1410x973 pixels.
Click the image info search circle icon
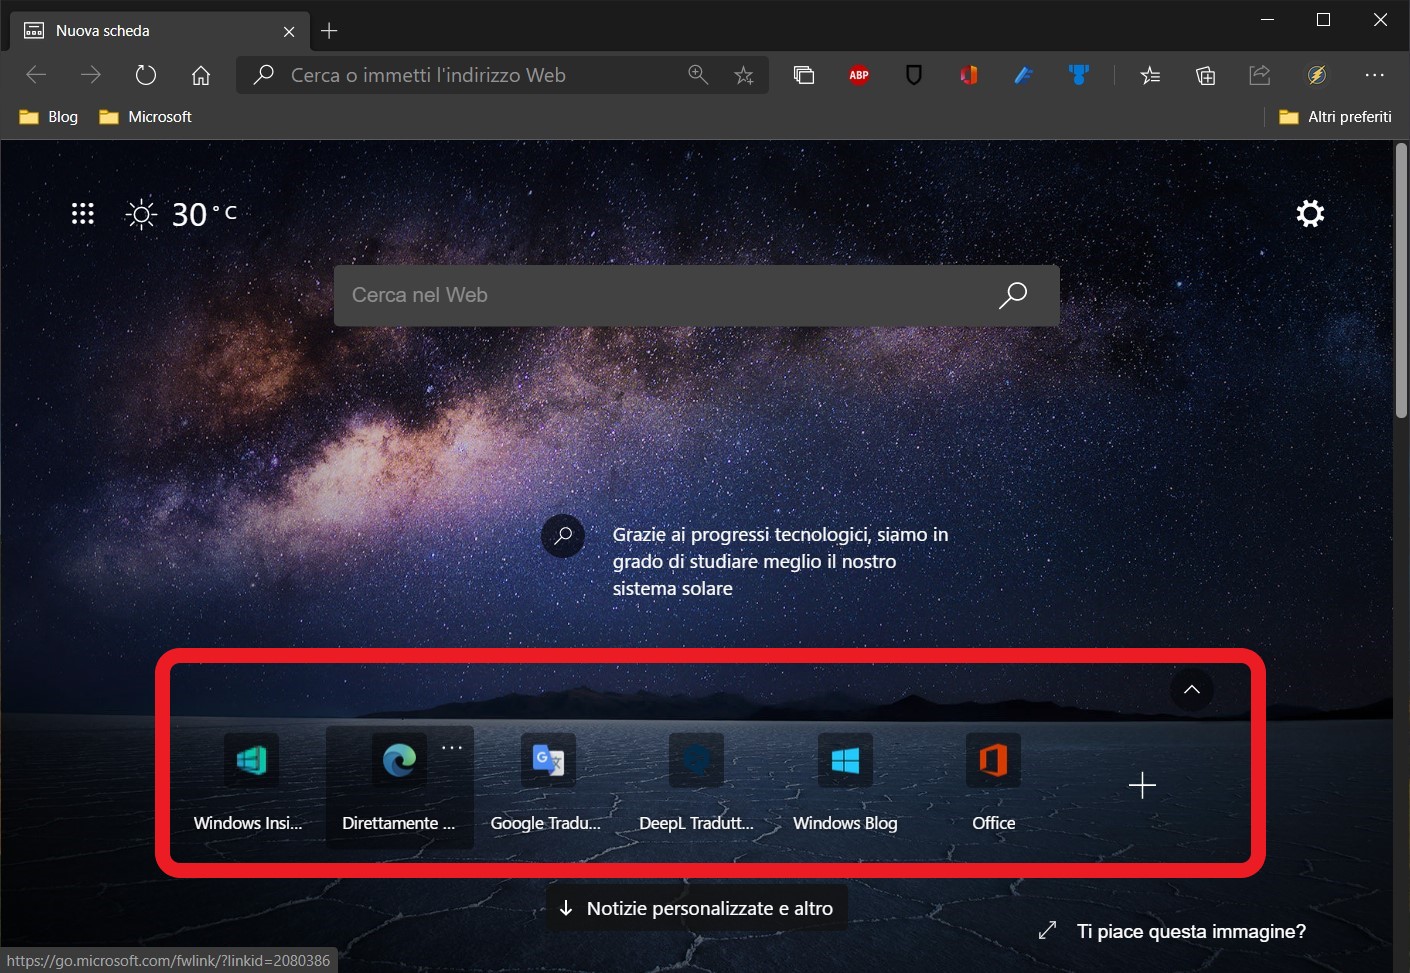coord(563,536)
